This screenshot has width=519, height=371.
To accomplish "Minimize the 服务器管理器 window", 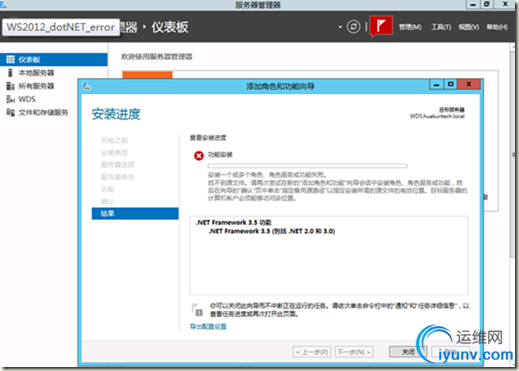I will pos(473,4).
